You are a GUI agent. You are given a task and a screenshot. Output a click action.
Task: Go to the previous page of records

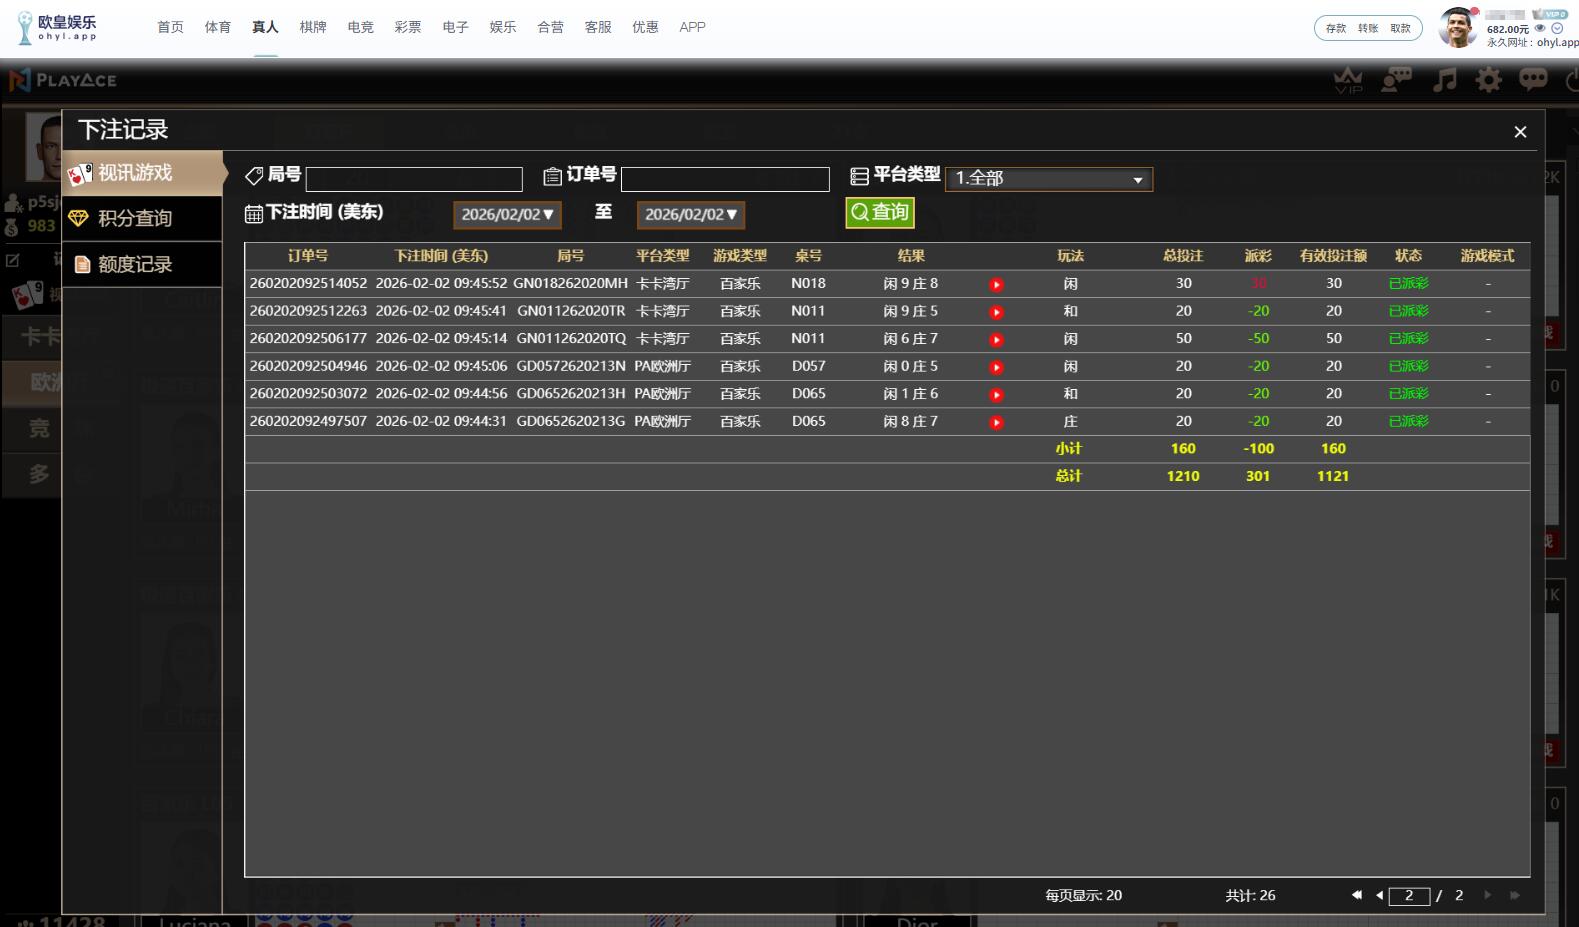1379,895
